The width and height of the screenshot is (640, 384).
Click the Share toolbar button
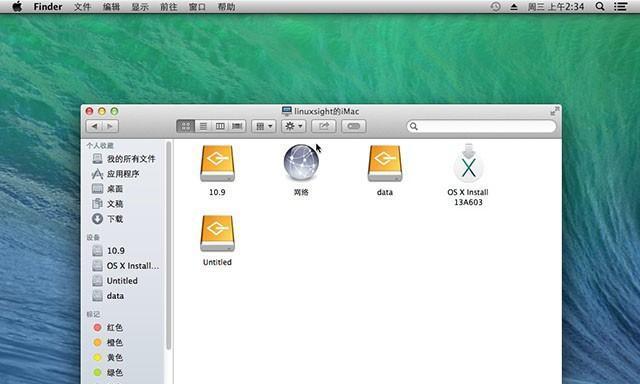click(324, 126)
